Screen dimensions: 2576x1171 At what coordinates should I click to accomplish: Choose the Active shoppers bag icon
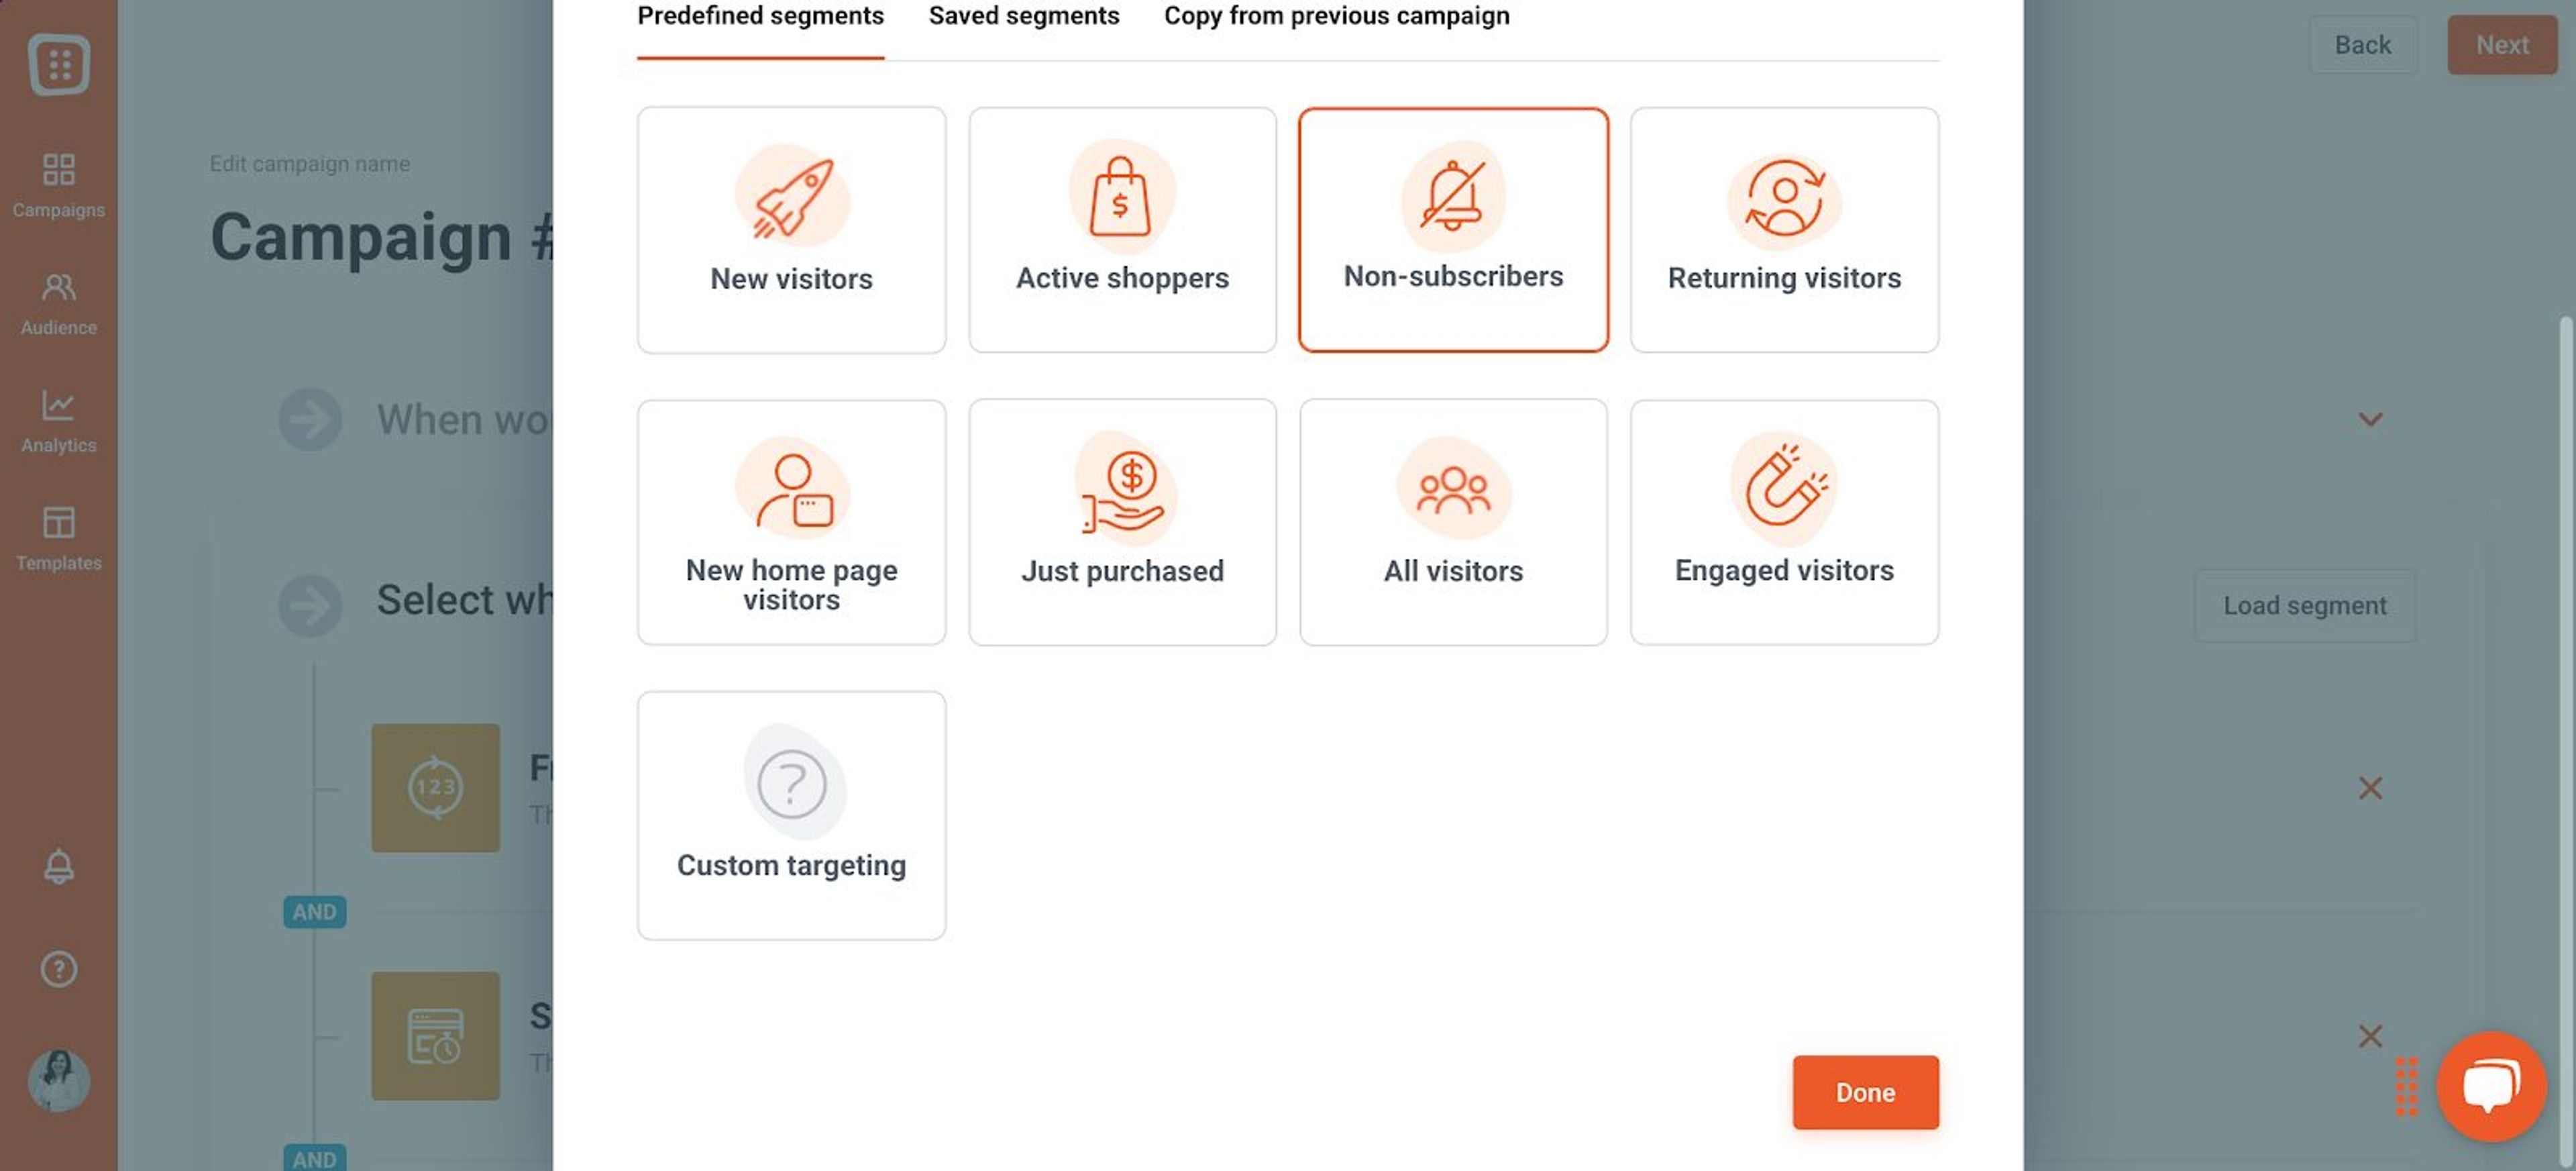tap(1121, 197)
